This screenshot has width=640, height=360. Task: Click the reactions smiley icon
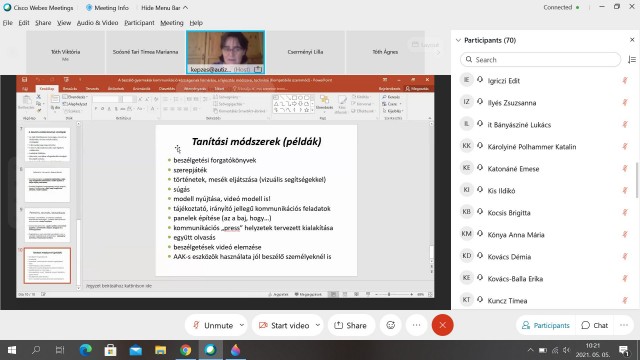click(391, 325)
